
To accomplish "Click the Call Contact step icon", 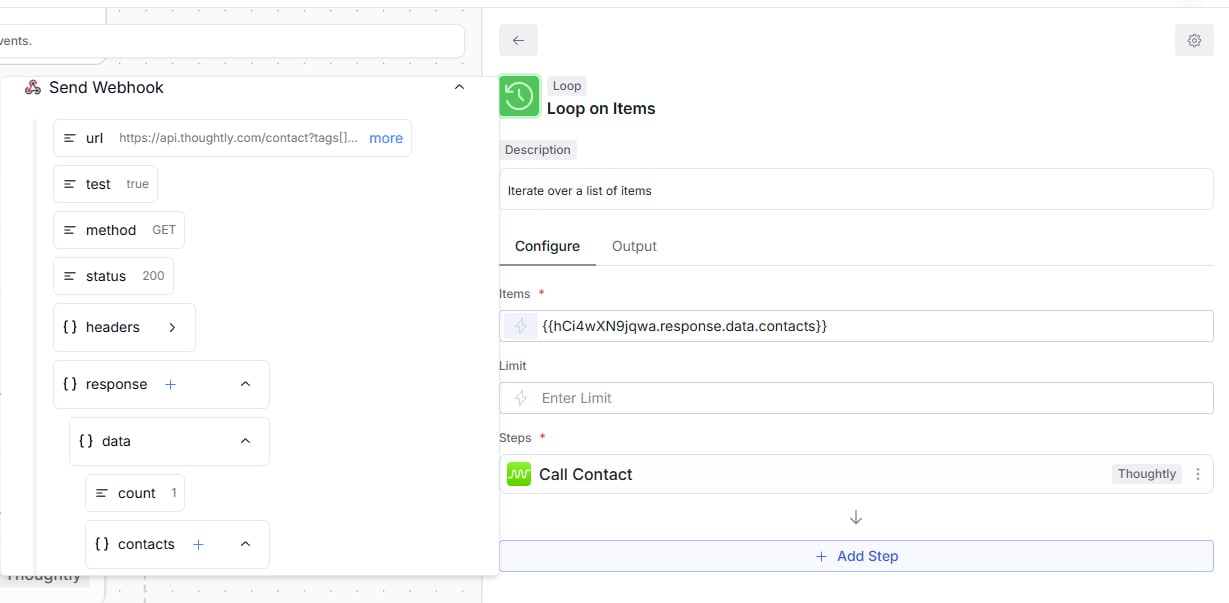I will pos(518,473).
